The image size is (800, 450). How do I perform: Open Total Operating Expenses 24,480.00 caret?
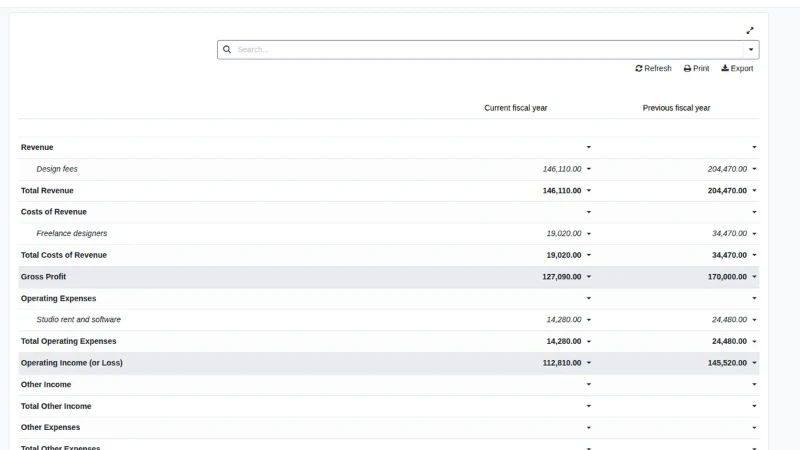[754, 341]
